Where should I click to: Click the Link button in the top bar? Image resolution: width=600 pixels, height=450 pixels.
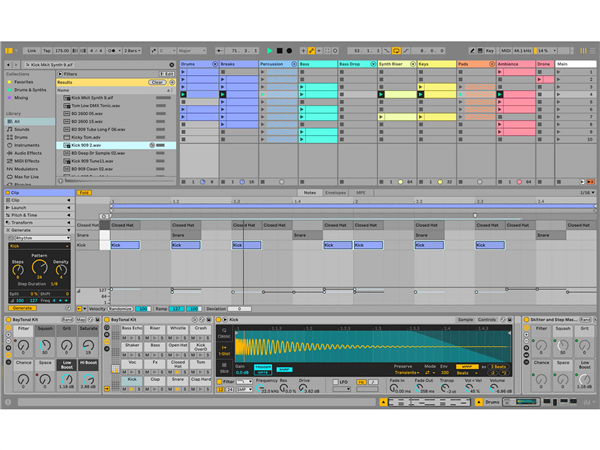pos(32,50)
